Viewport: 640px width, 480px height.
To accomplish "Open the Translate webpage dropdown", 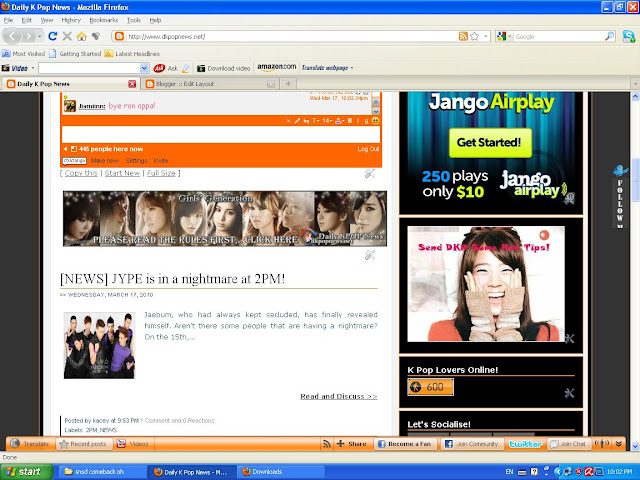I will click(327, 68).
